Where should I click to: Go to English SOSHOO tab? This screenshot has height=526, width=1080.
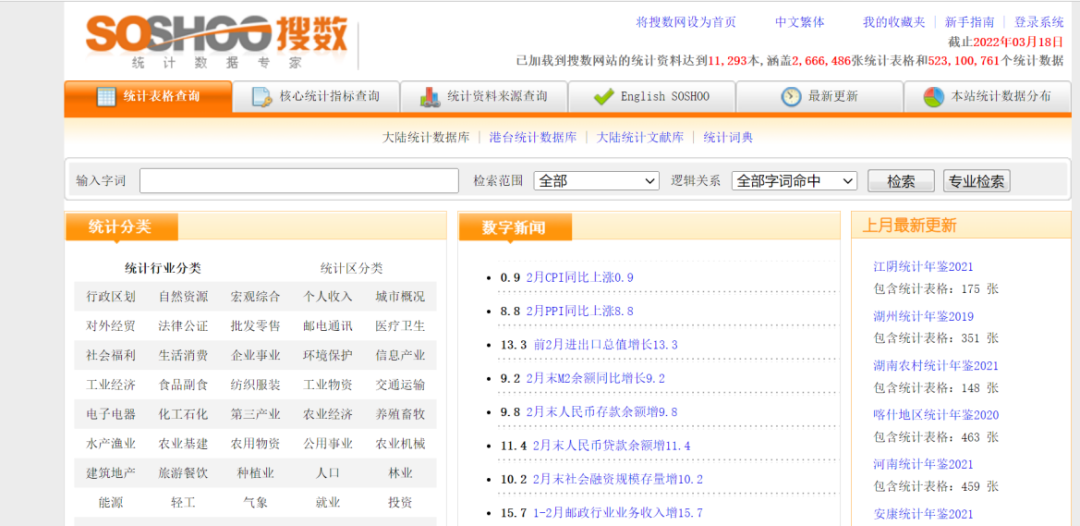click(x=652, y=96)
